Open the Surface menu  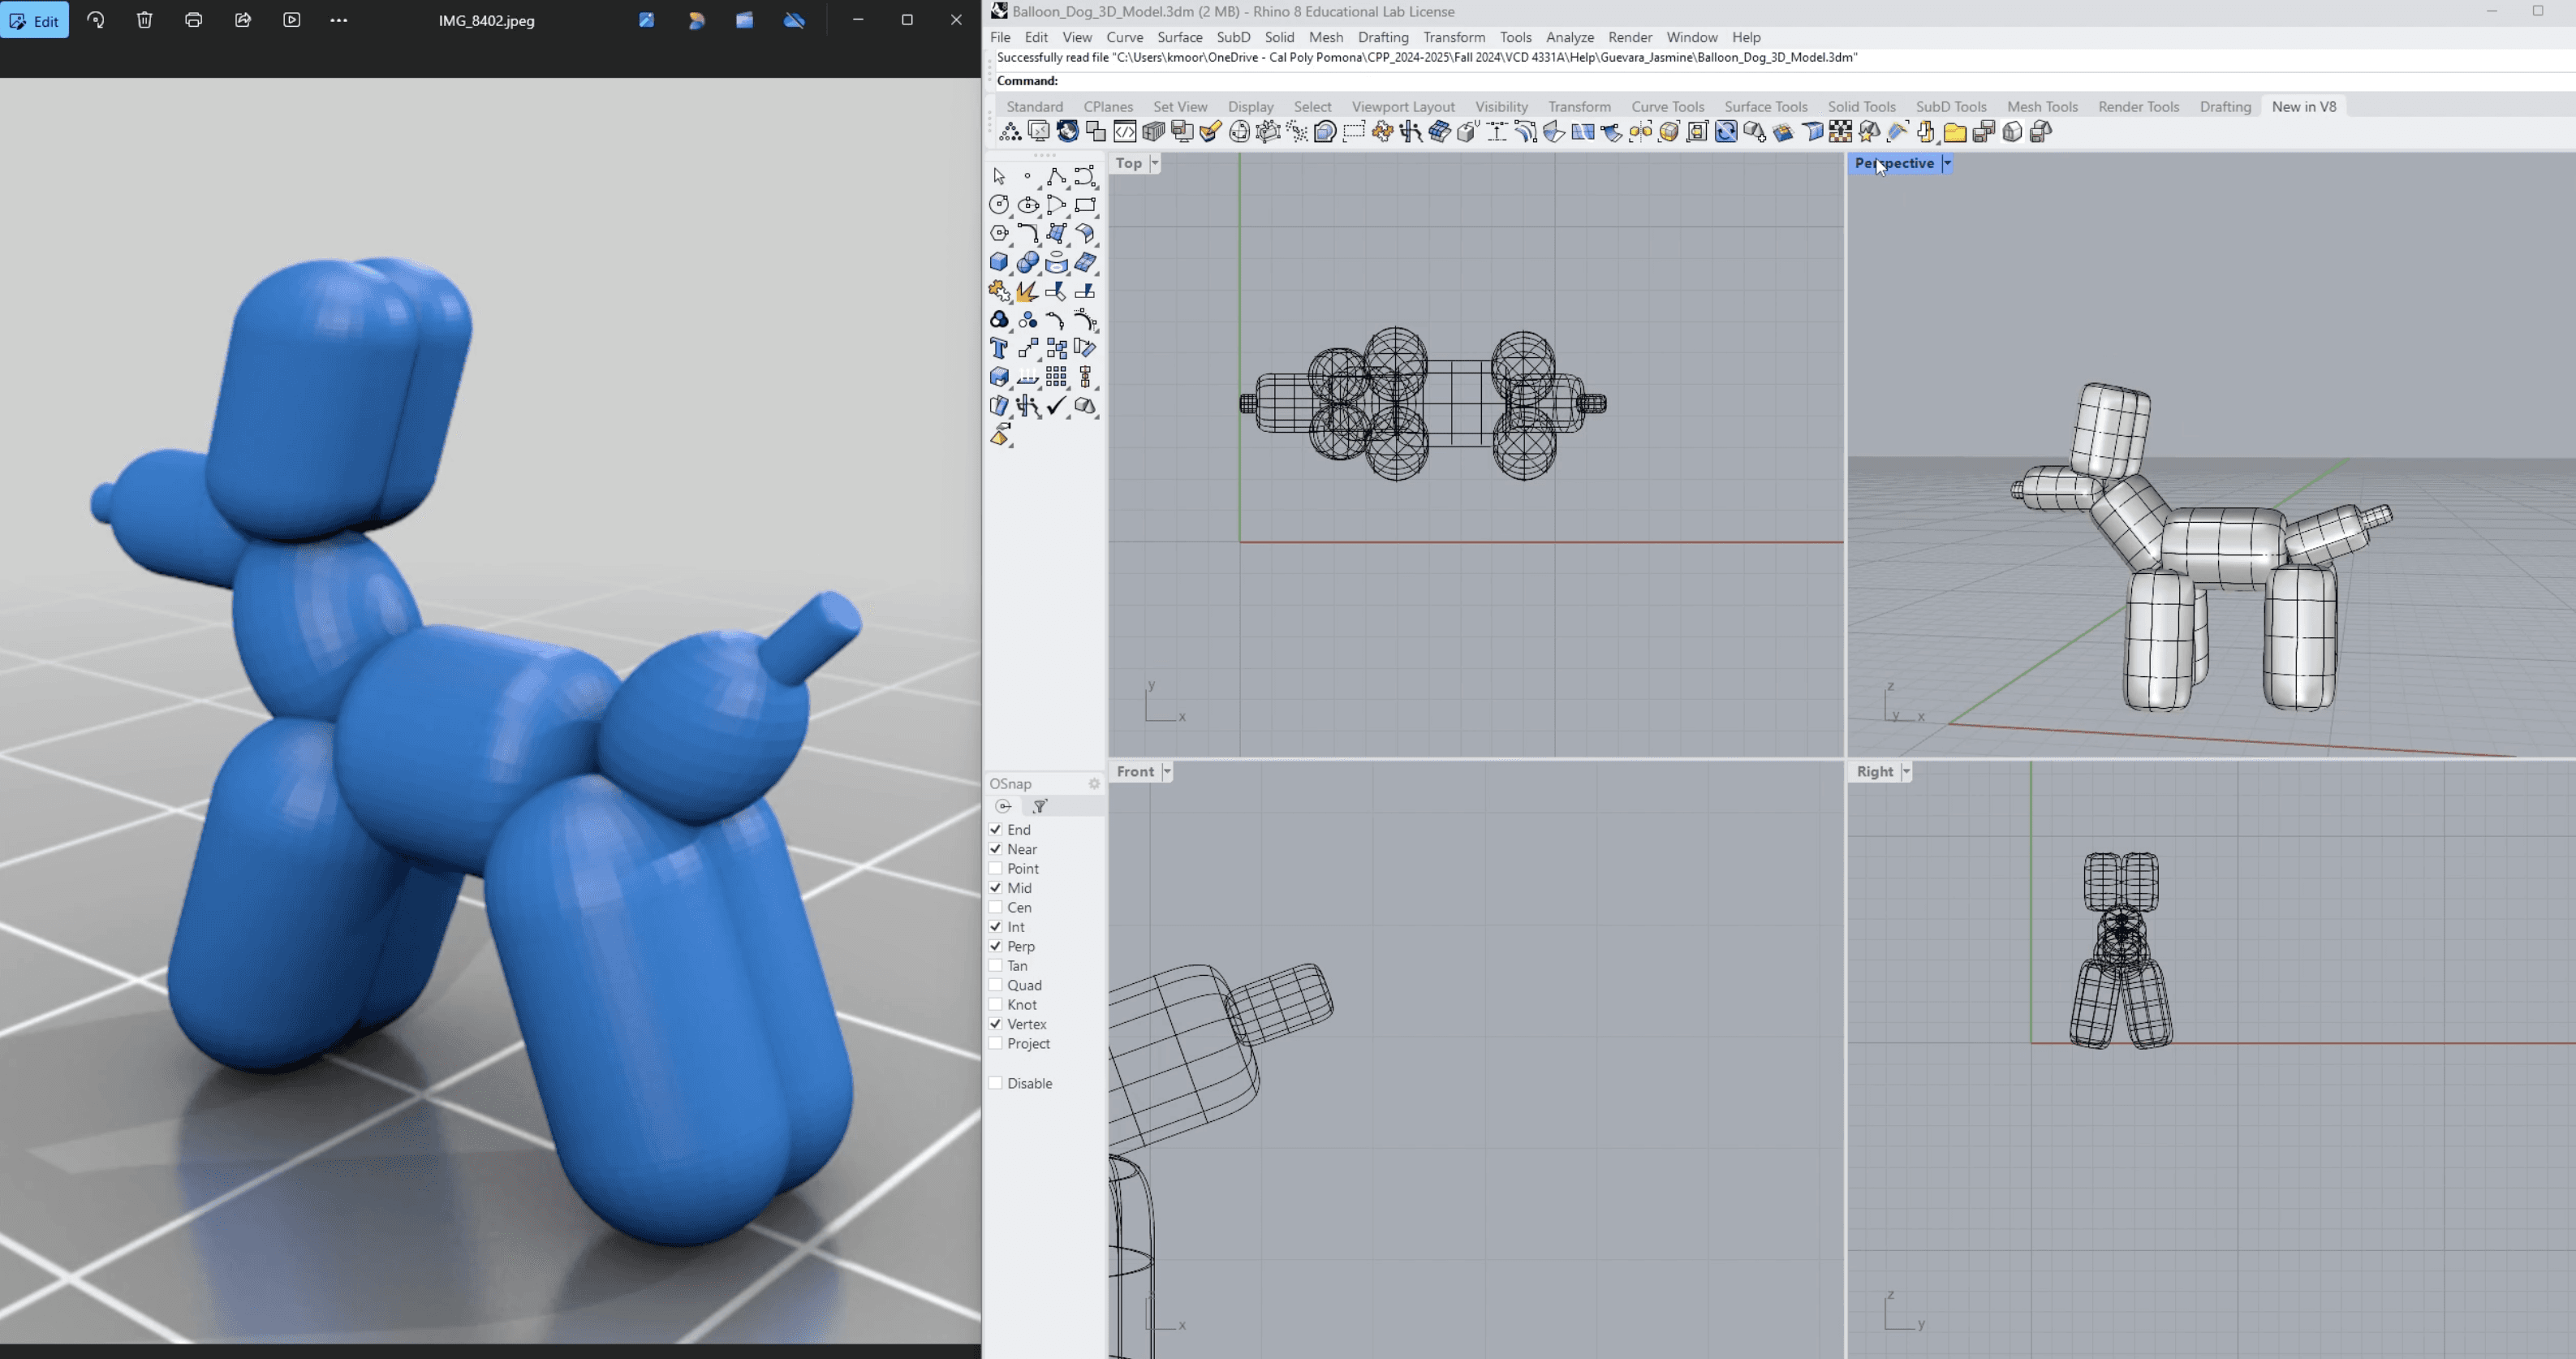(x=1179, y=37)
